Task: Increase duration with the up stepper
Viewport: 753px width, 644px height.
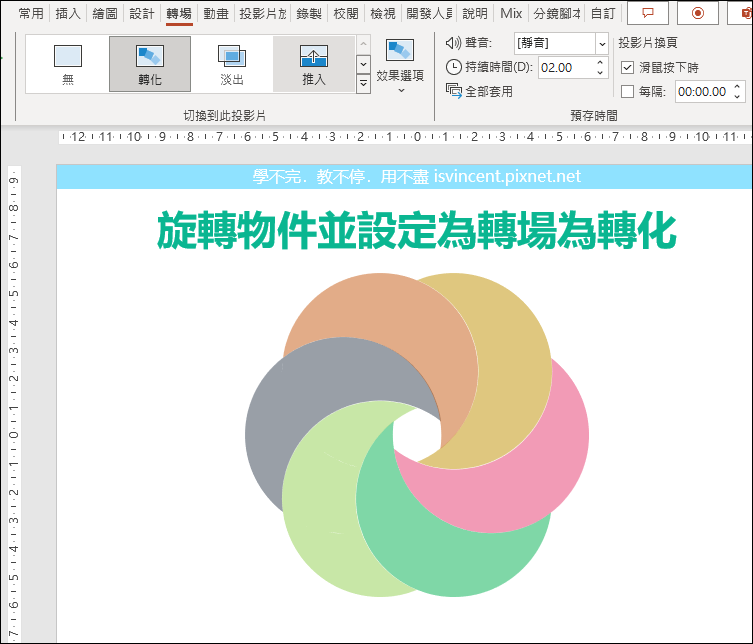Action: [600, 63]
